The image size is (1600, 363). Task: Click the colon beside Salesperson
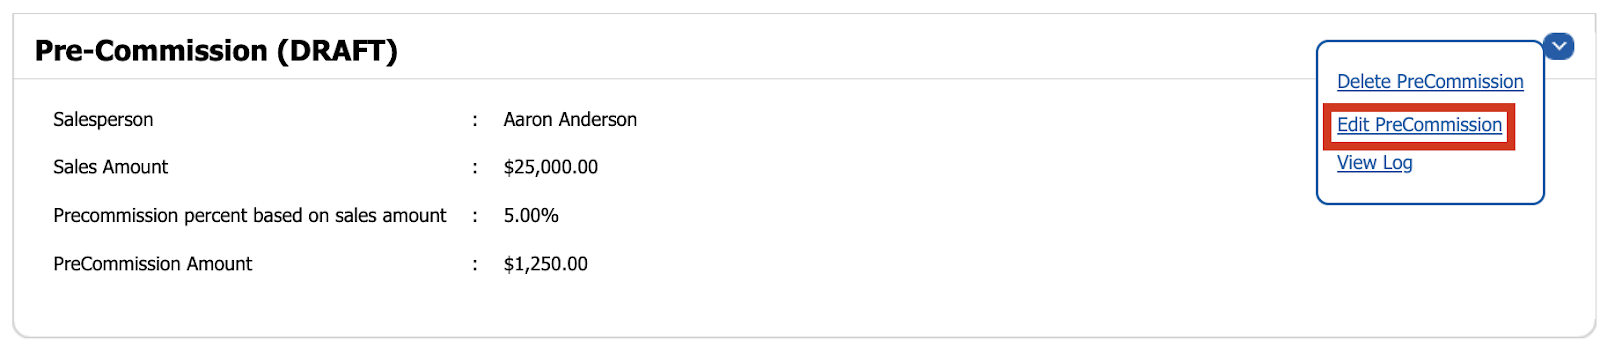click(475, 120)
